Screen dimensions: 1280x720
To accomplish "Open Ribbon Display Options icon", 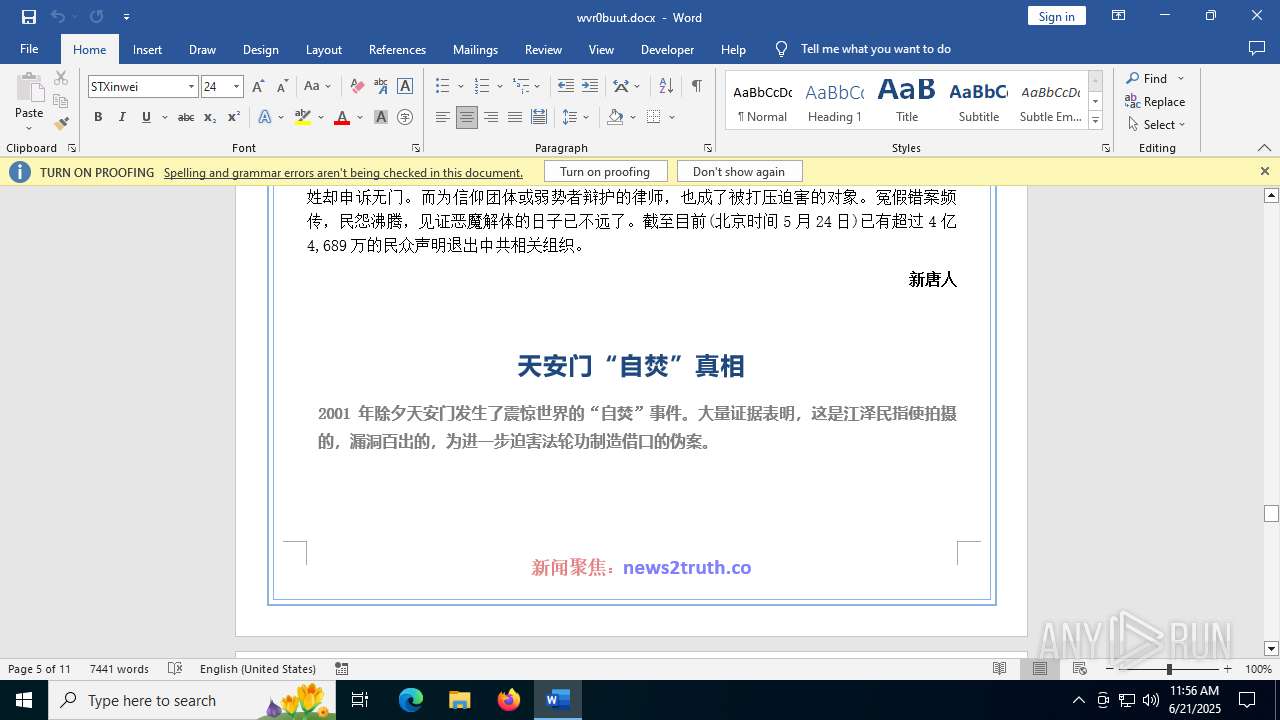I will coord(1119,16).
